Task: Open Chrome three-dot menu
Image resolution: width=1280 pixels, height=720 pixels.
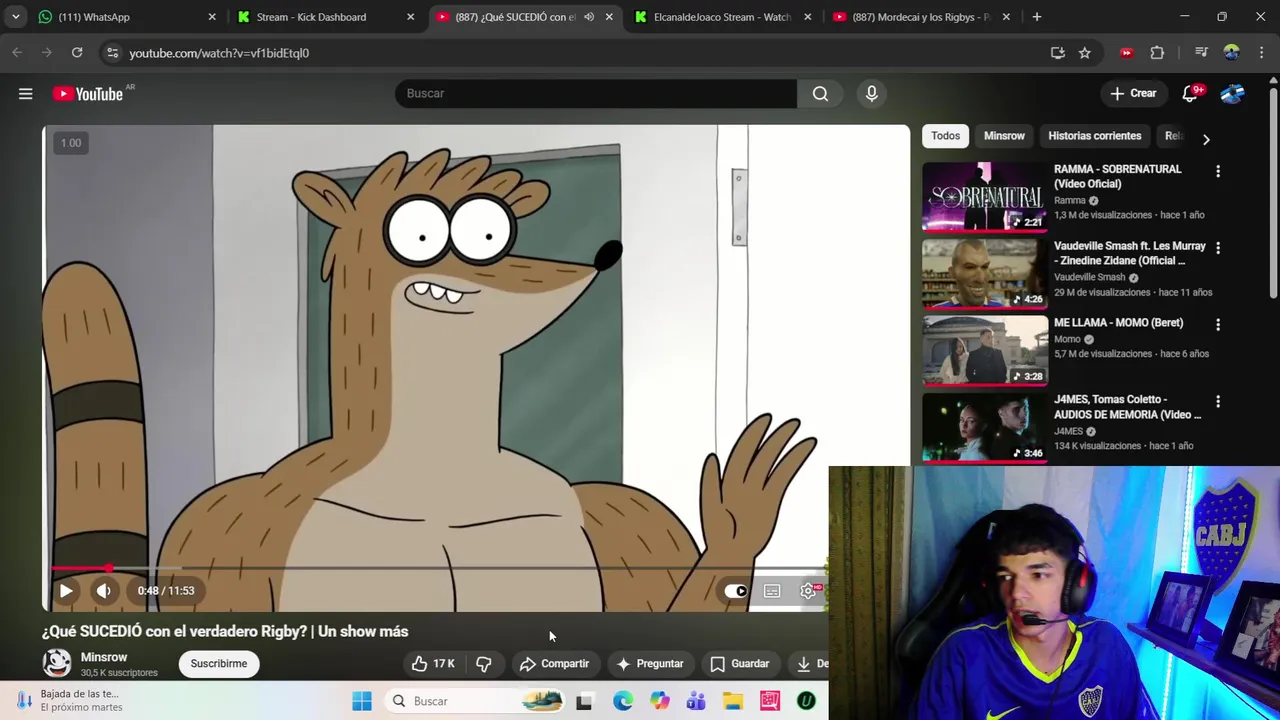Action: pos(1261,53)
